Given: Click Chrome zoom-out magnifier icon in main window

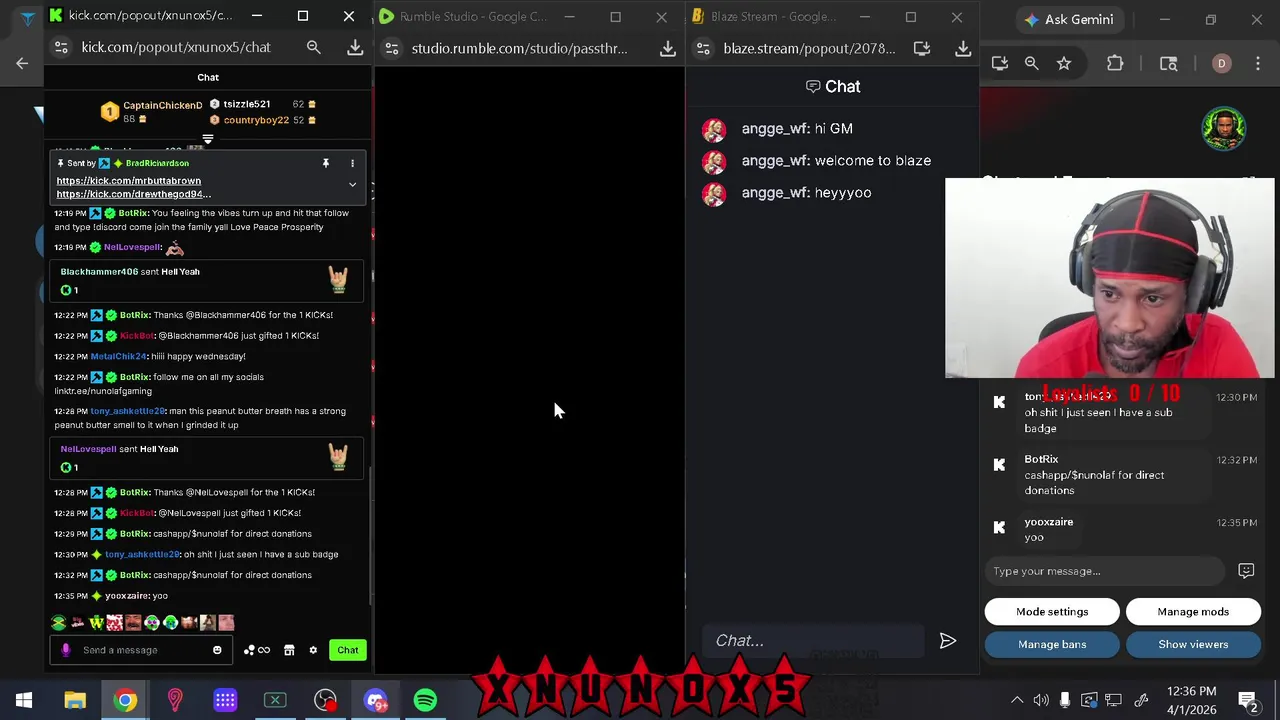Looking at the screenshot, I should click(x=1032, y=63).
